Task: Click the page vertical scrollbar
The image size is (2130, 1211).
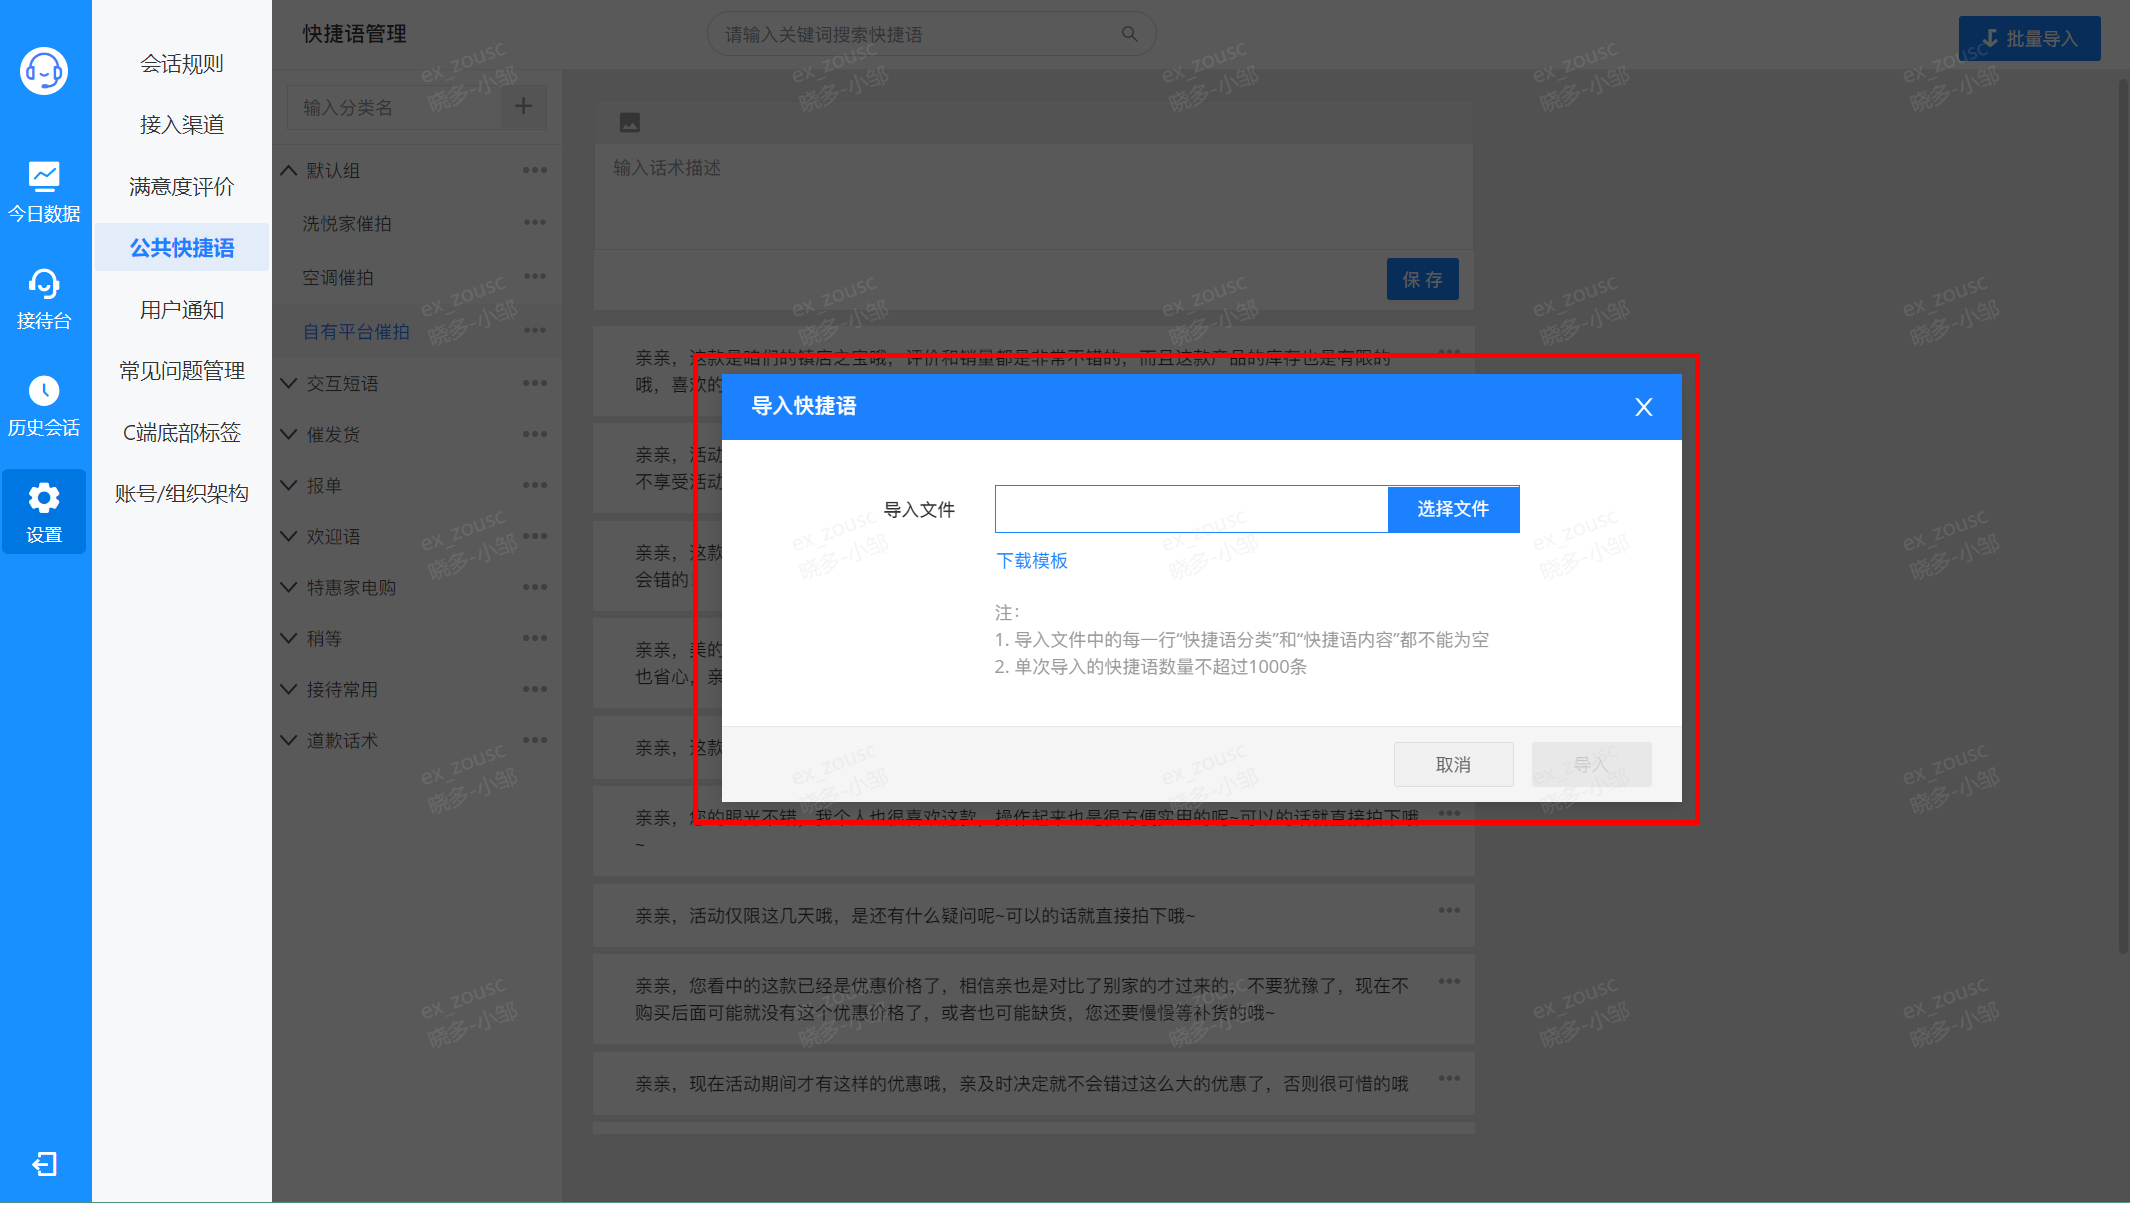Action: point(2123,515)
